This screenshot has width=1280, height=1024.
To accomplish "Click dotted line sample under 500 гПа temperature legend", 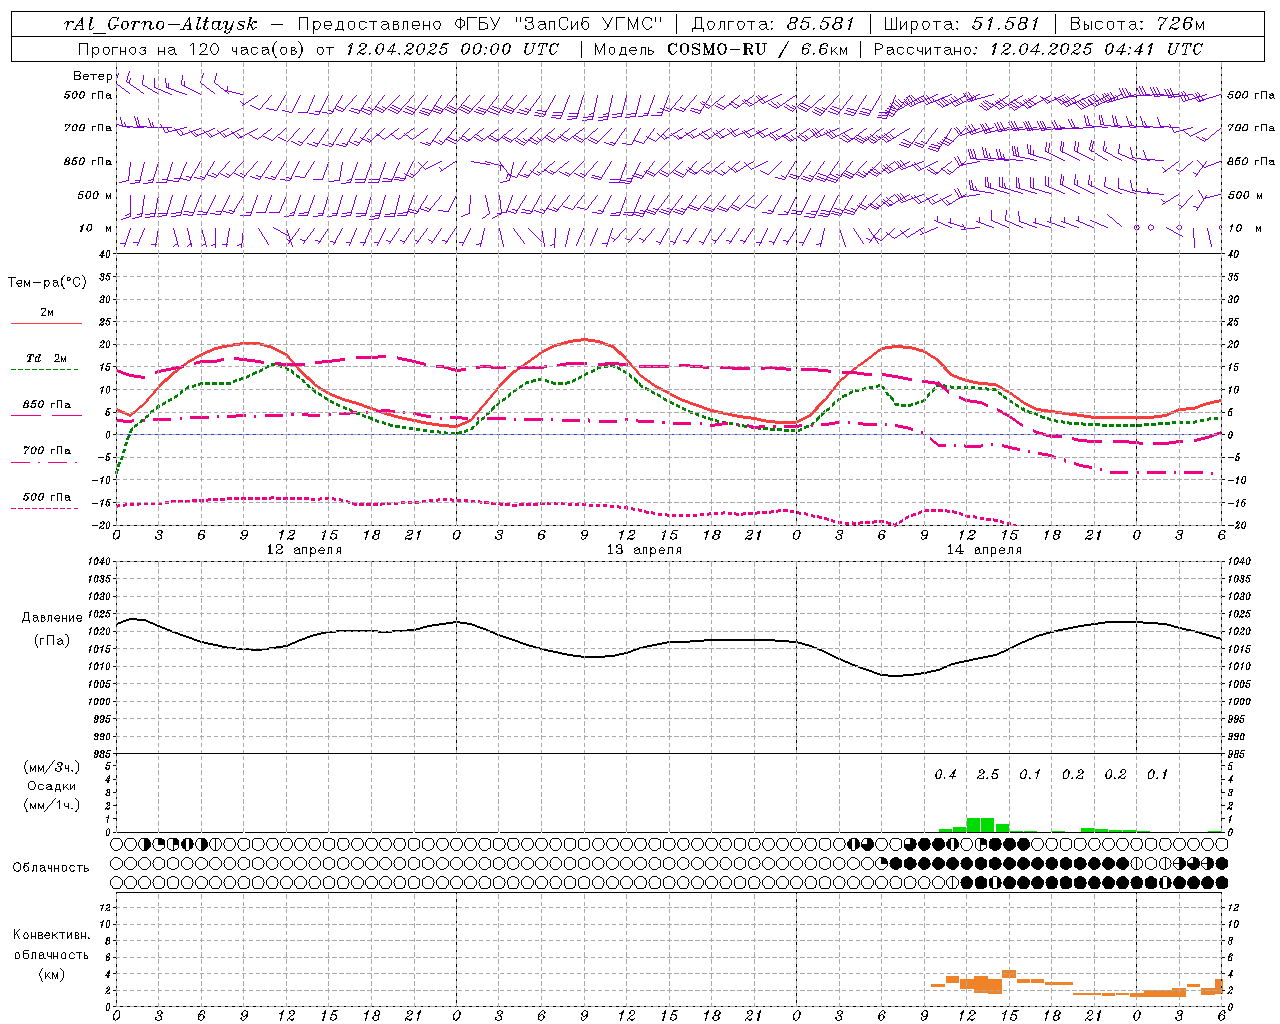I will coord(45,509).
